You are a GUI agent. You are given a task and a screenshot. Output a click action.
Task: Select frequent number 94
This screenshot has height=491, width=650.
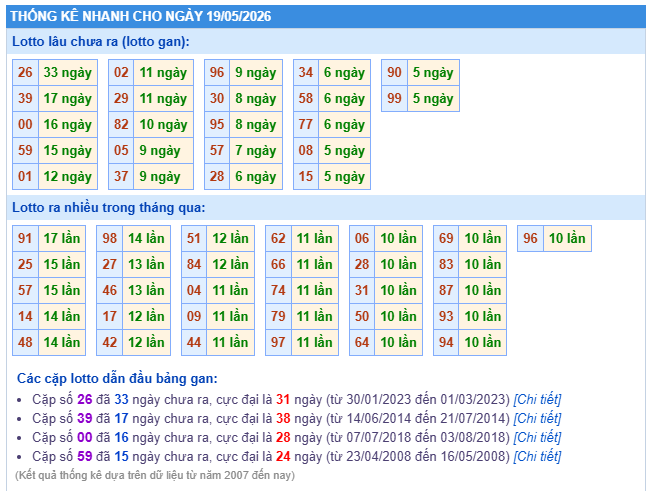coord(446,343)
